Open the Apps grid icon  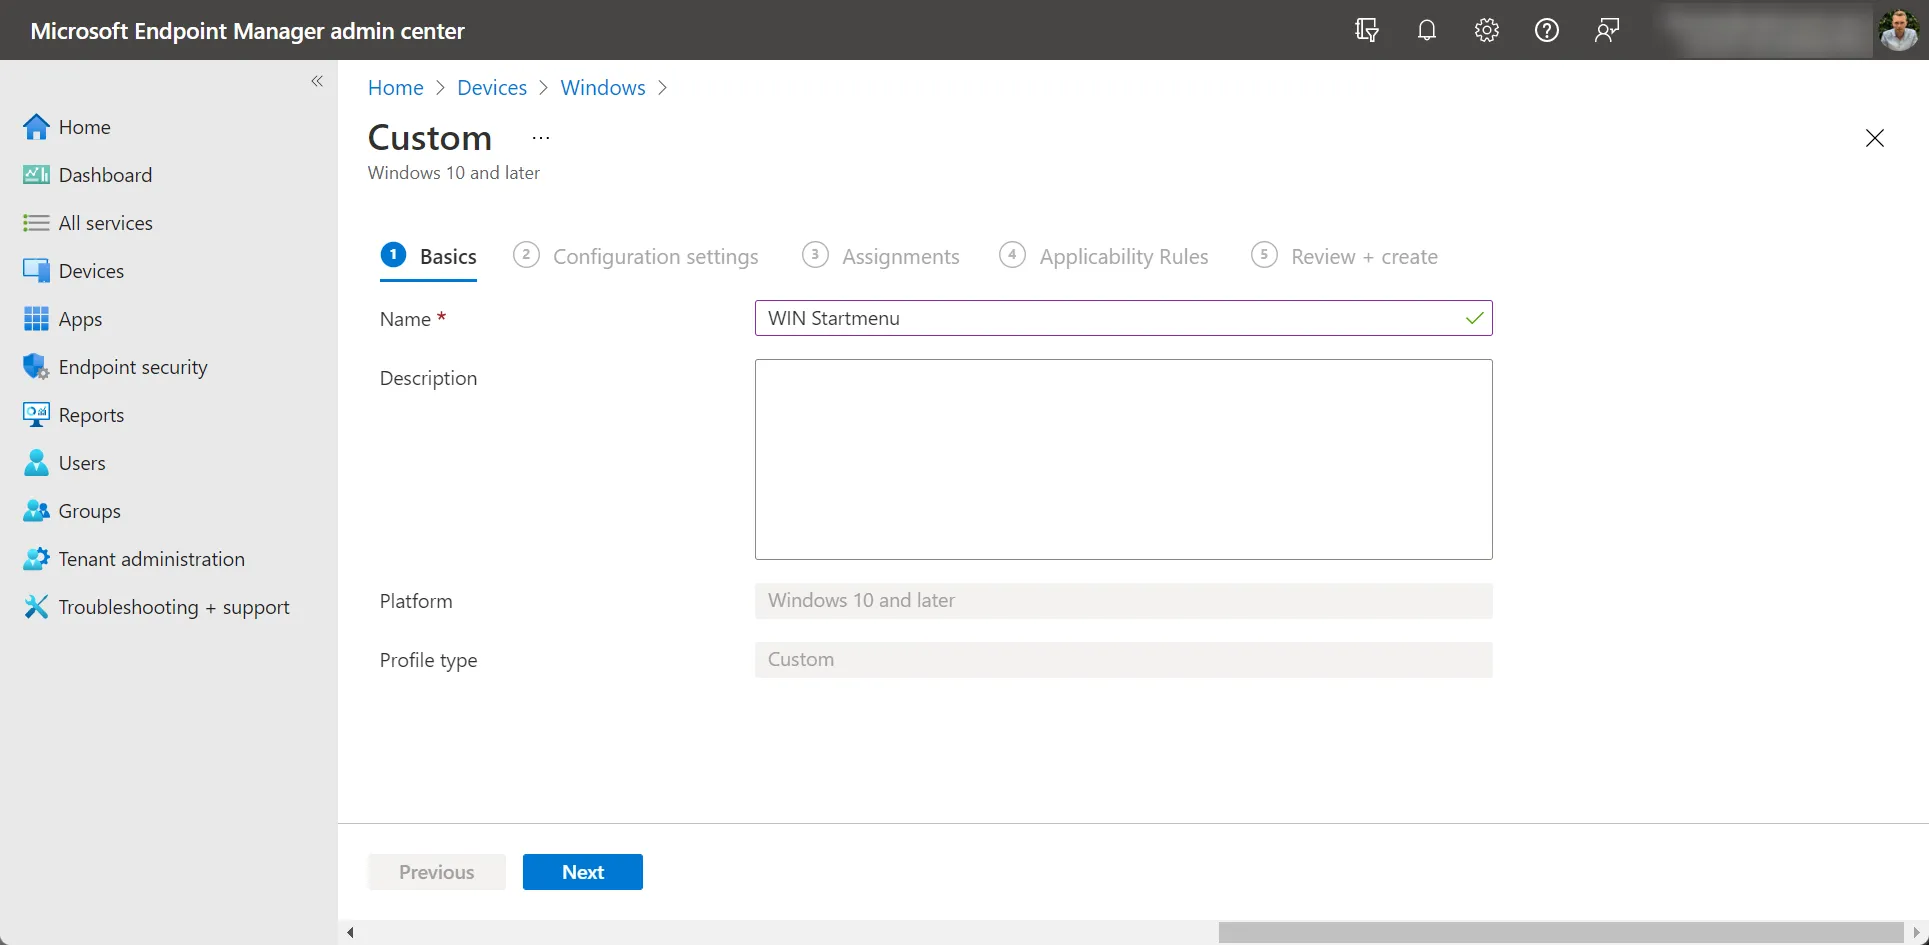36,319
